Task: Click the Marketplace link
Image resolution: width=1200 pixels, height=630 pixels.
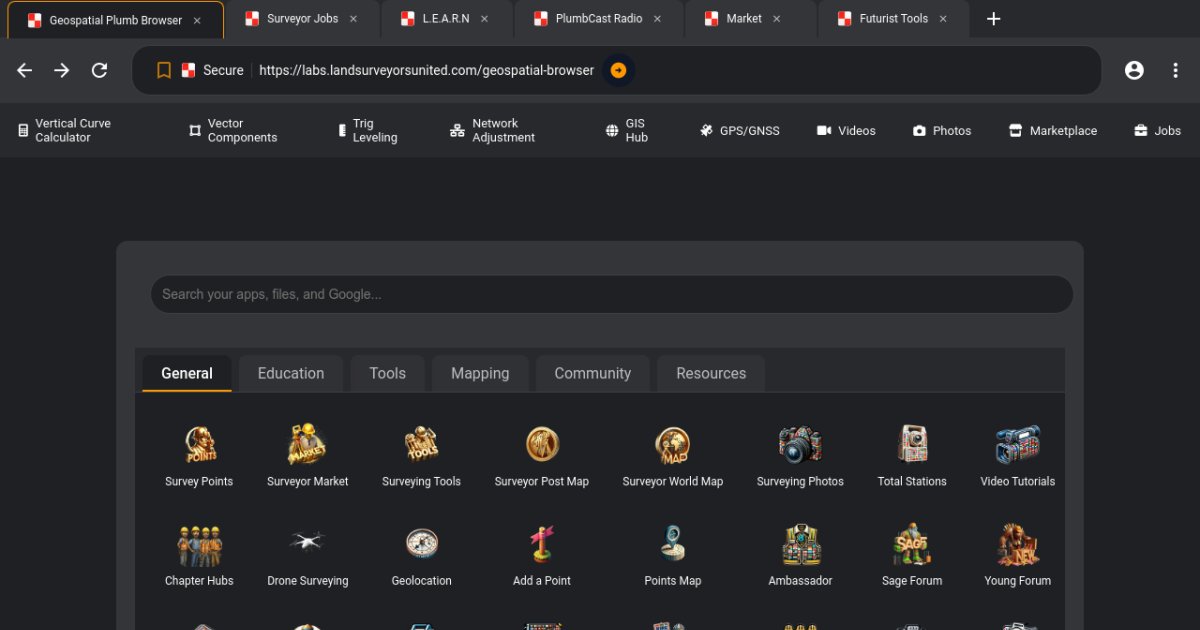Action: coord(1053,130)
